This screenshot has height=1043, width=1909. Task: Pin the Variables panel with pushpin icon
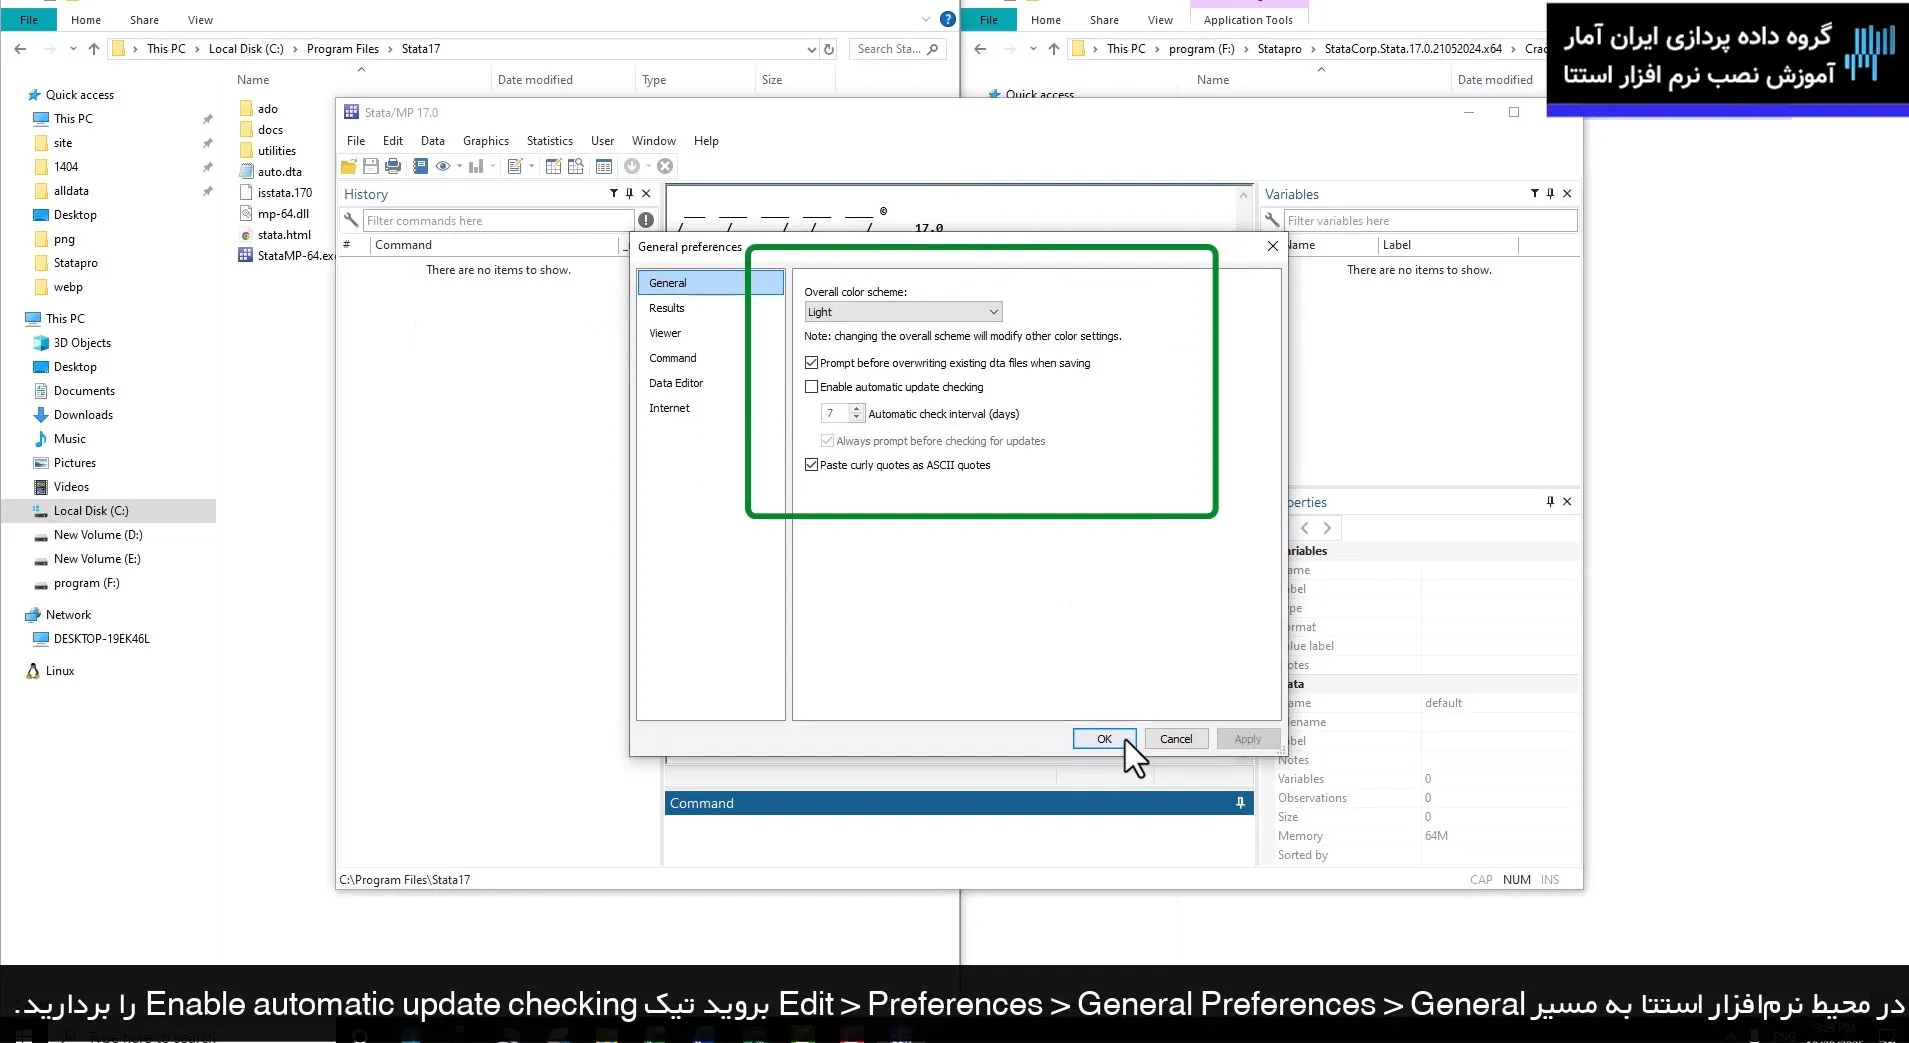[1550, 193]
